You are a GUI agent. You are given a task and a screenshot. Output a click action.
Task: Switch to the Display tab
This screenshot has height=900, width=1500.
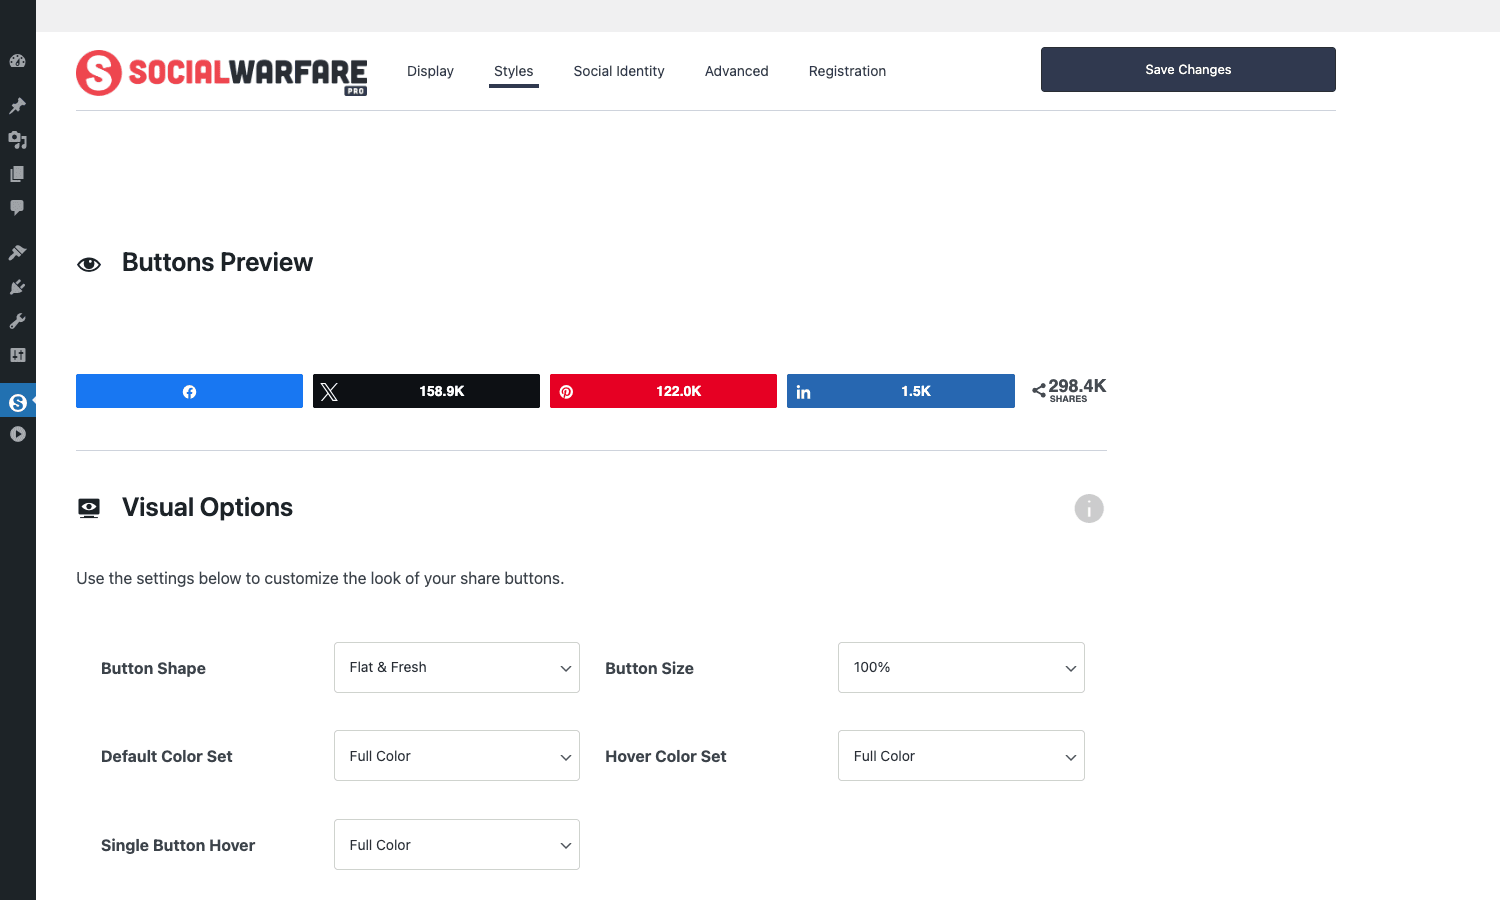(x=430, y=71)
